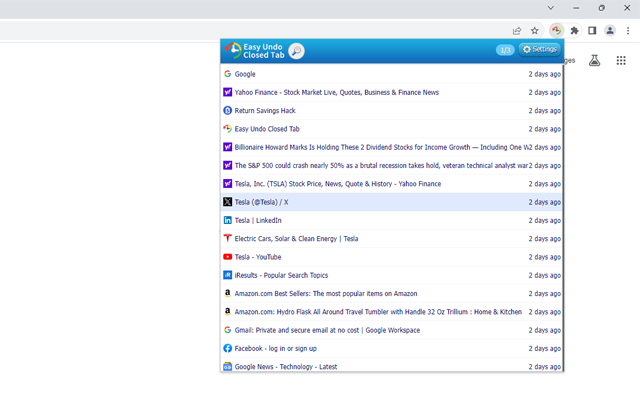640x400 pixels.
Task: Click the YouTube favicon beside Tesla - YouTube
Action: (227, 257)
